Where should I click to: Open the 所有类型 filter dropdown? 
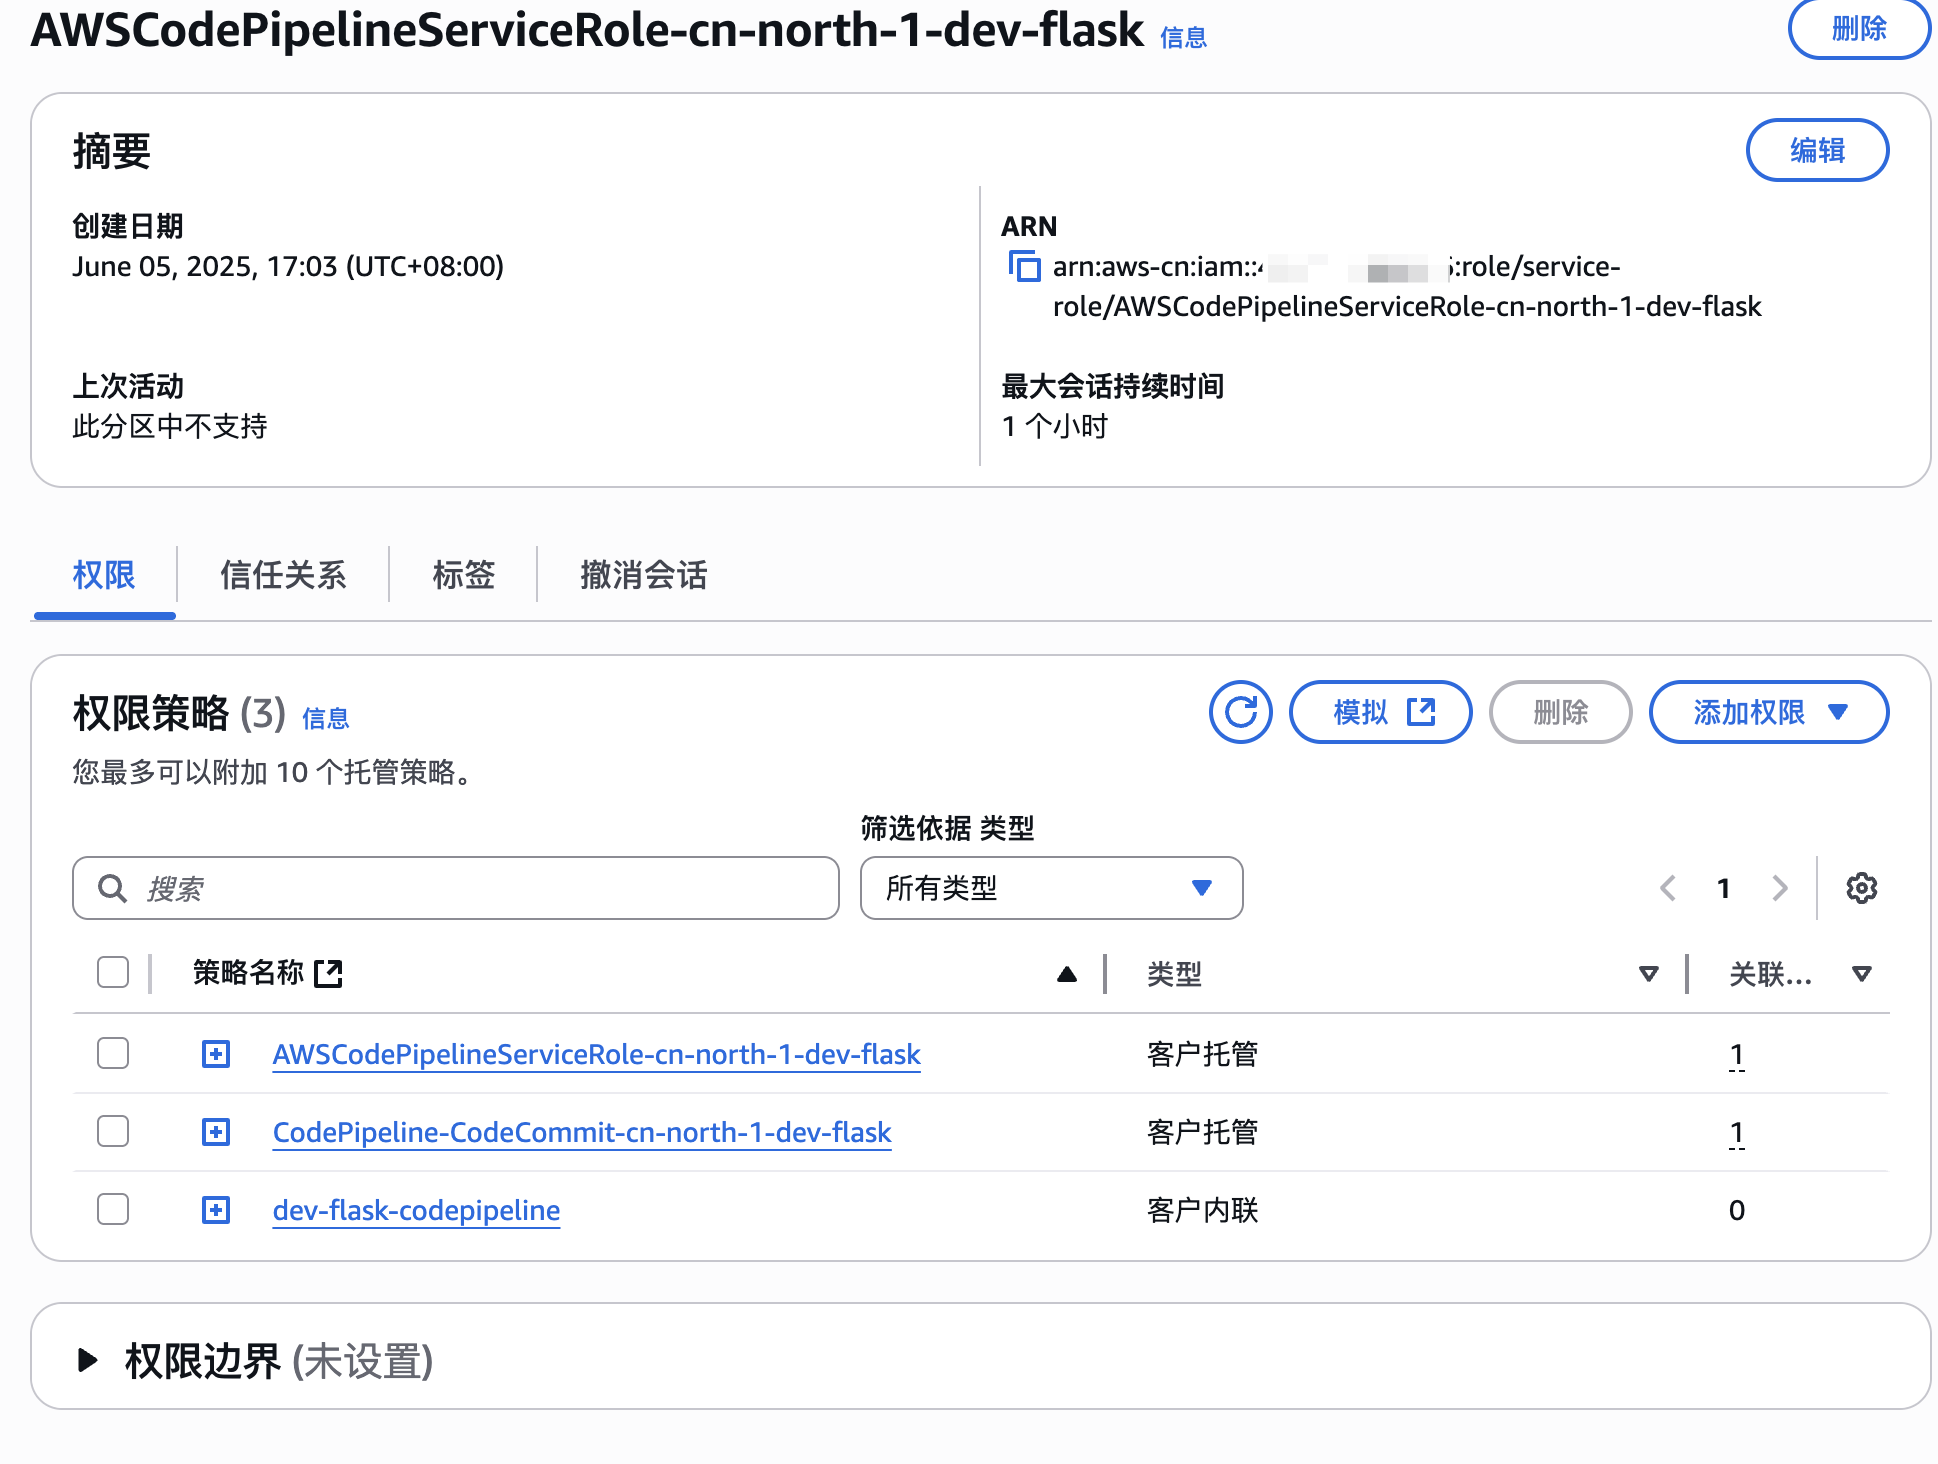tap(1051, 888)
